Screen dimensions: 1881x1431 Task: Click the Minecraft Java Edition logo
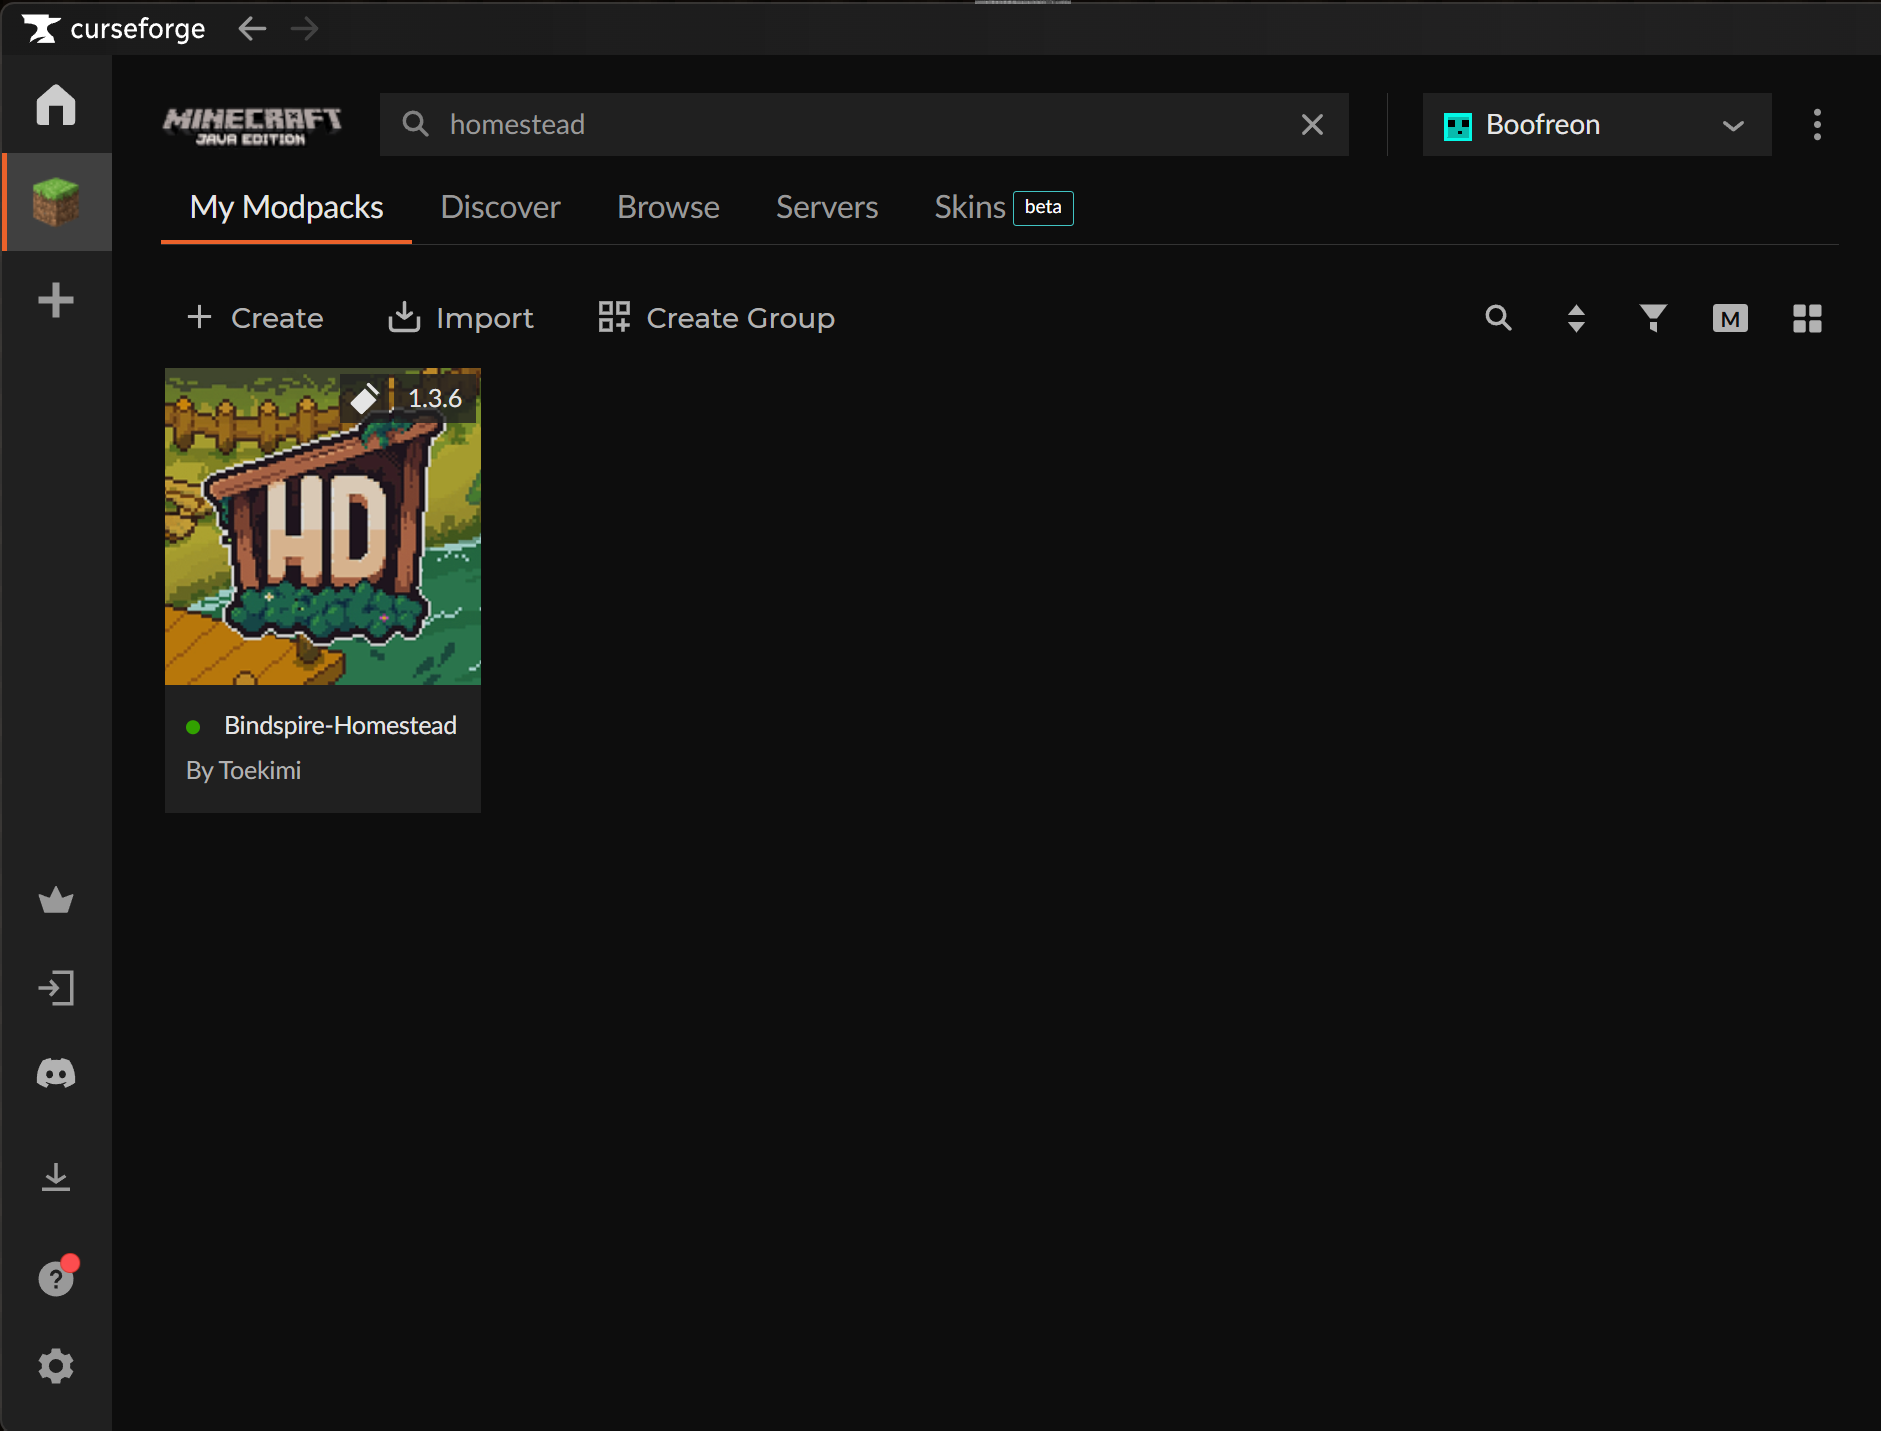[x=252, y=125]
